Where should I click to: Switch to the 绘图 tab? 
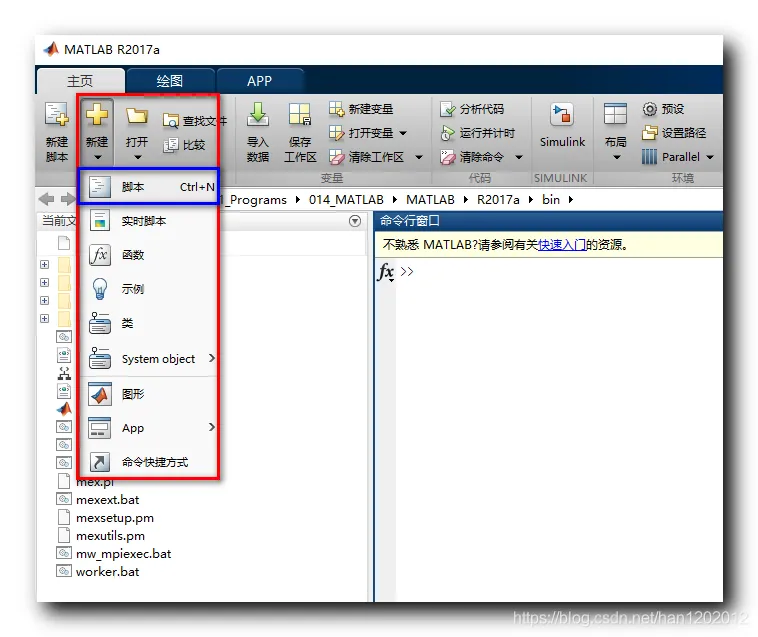point(170,81)
